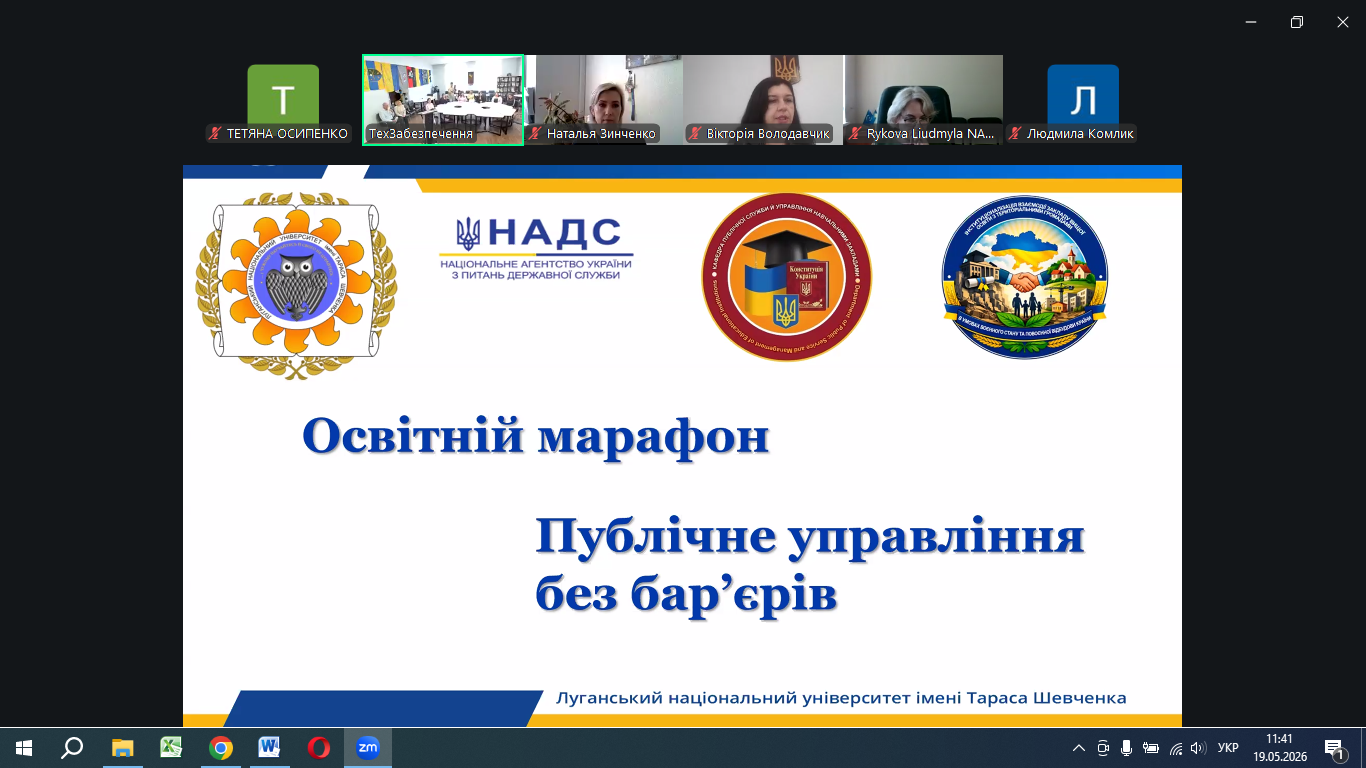Expand the hidden system tray icons chevron
The width and height of the screenshot is (1366, 768).
tap(1078, 748)
